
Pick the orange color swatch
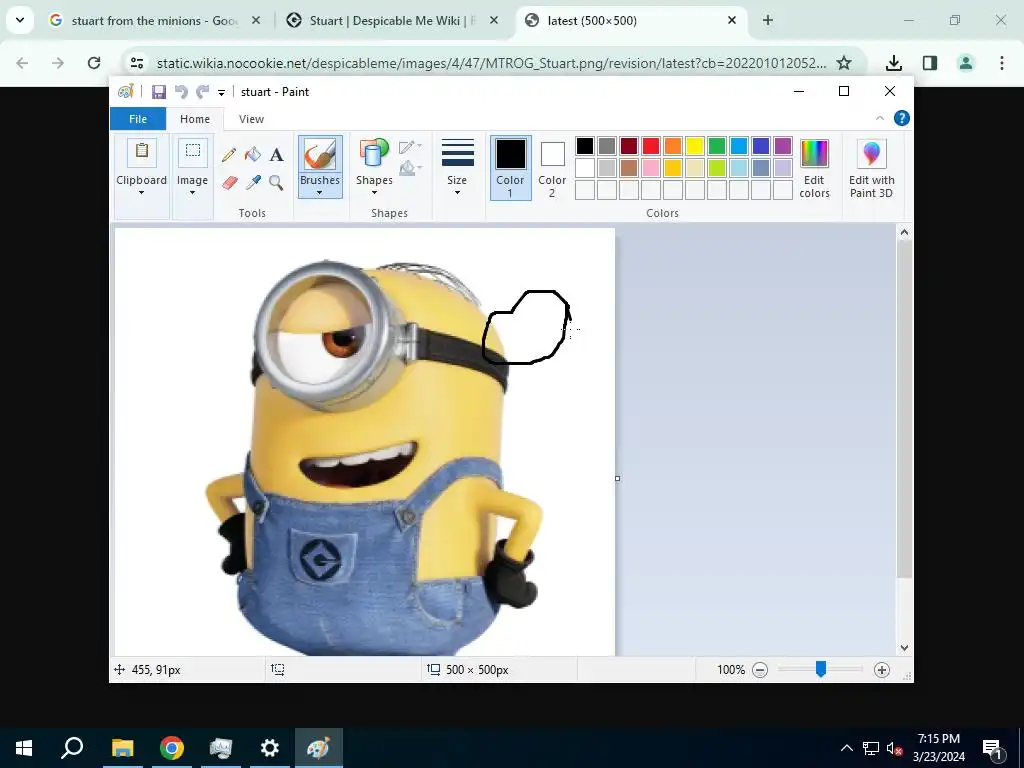[673, 146]
